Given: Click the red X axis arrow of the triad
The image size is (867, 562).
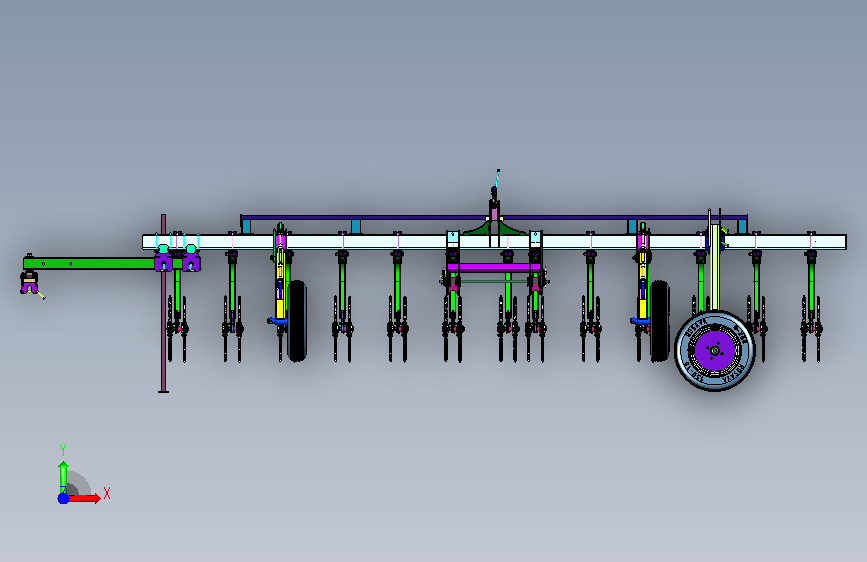Looking at the screenshot, I should (85, 498).
